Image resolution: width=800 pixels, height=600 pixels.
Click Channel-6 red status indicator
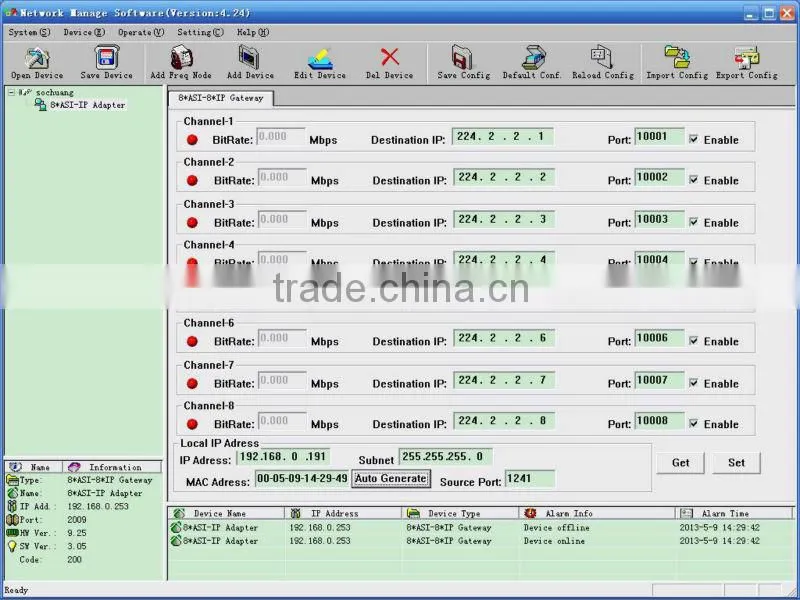pyautogui.click(x=192, y=342)
